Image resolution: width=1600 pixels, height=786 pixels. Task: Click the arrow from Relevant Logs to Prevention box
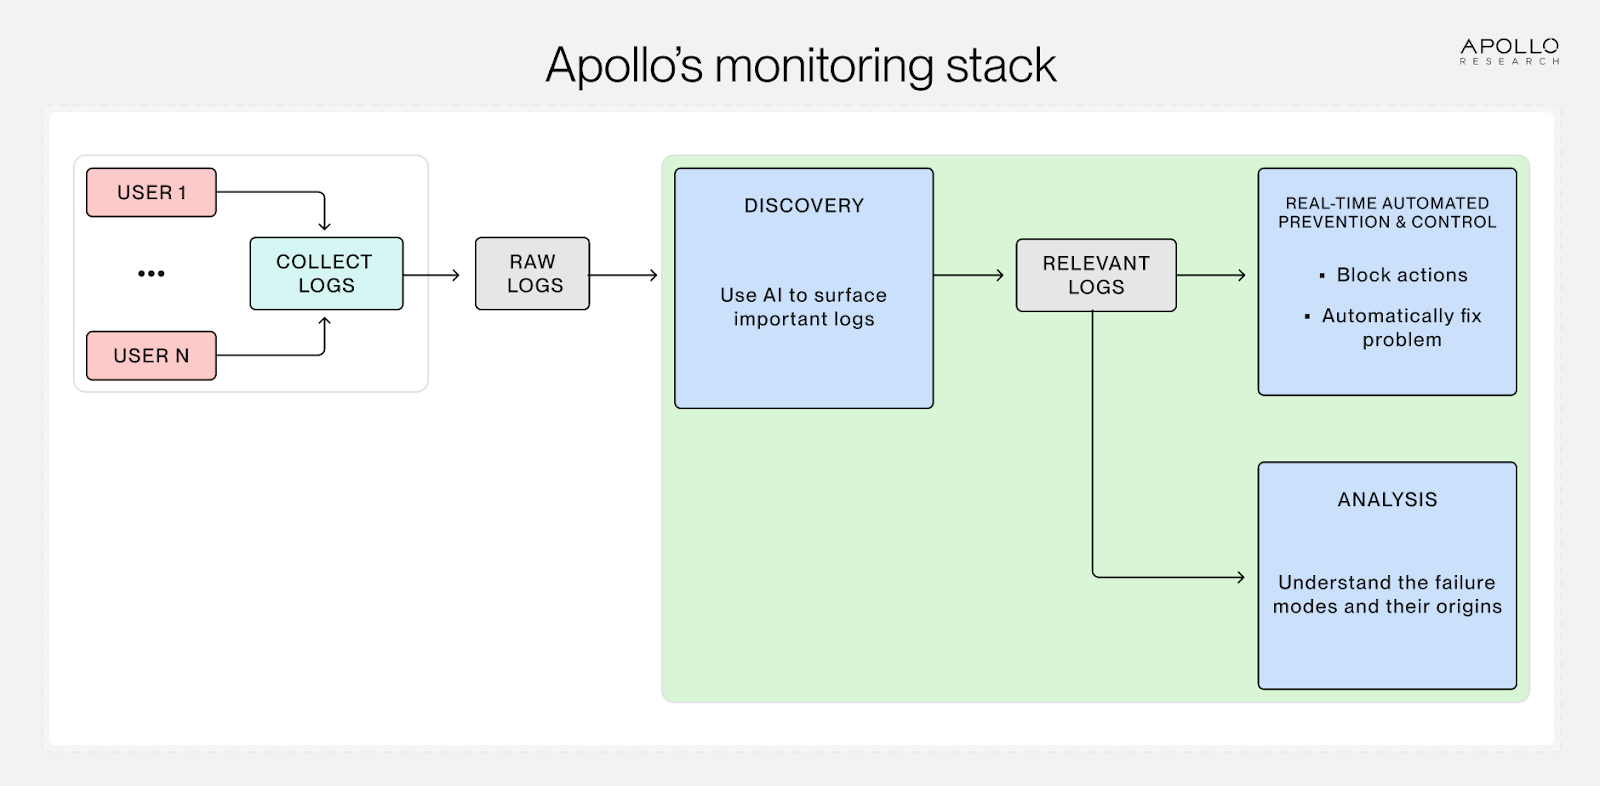coord(1212,275)
